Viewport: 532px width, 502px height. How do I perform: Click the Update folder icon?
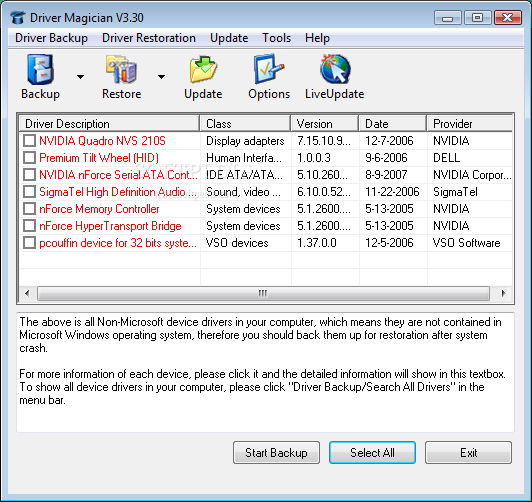(x=203, y=69)
